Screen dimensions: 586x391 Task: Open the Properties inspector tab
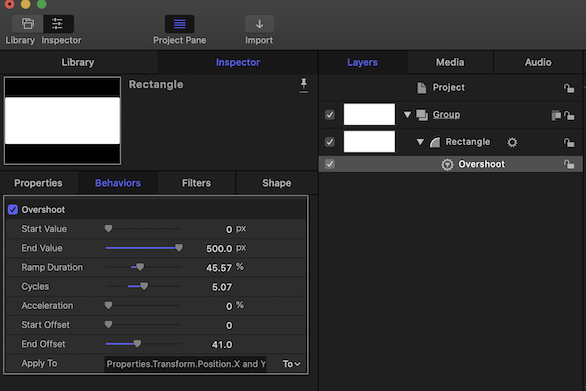[38, 183]
